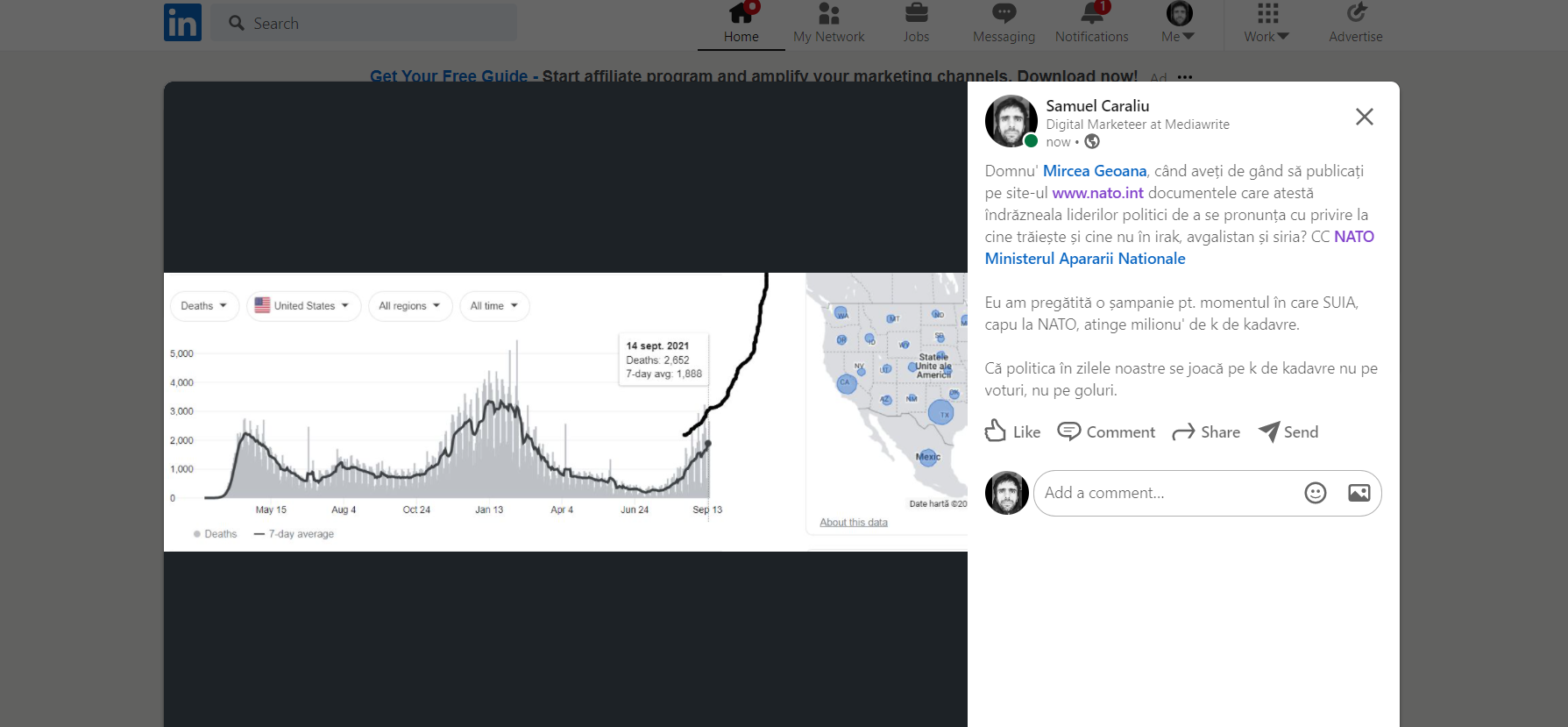The width and height of the screenshot is (1568, 727).
Task: Close the post image viewer
Action: tap(1364, 116)
